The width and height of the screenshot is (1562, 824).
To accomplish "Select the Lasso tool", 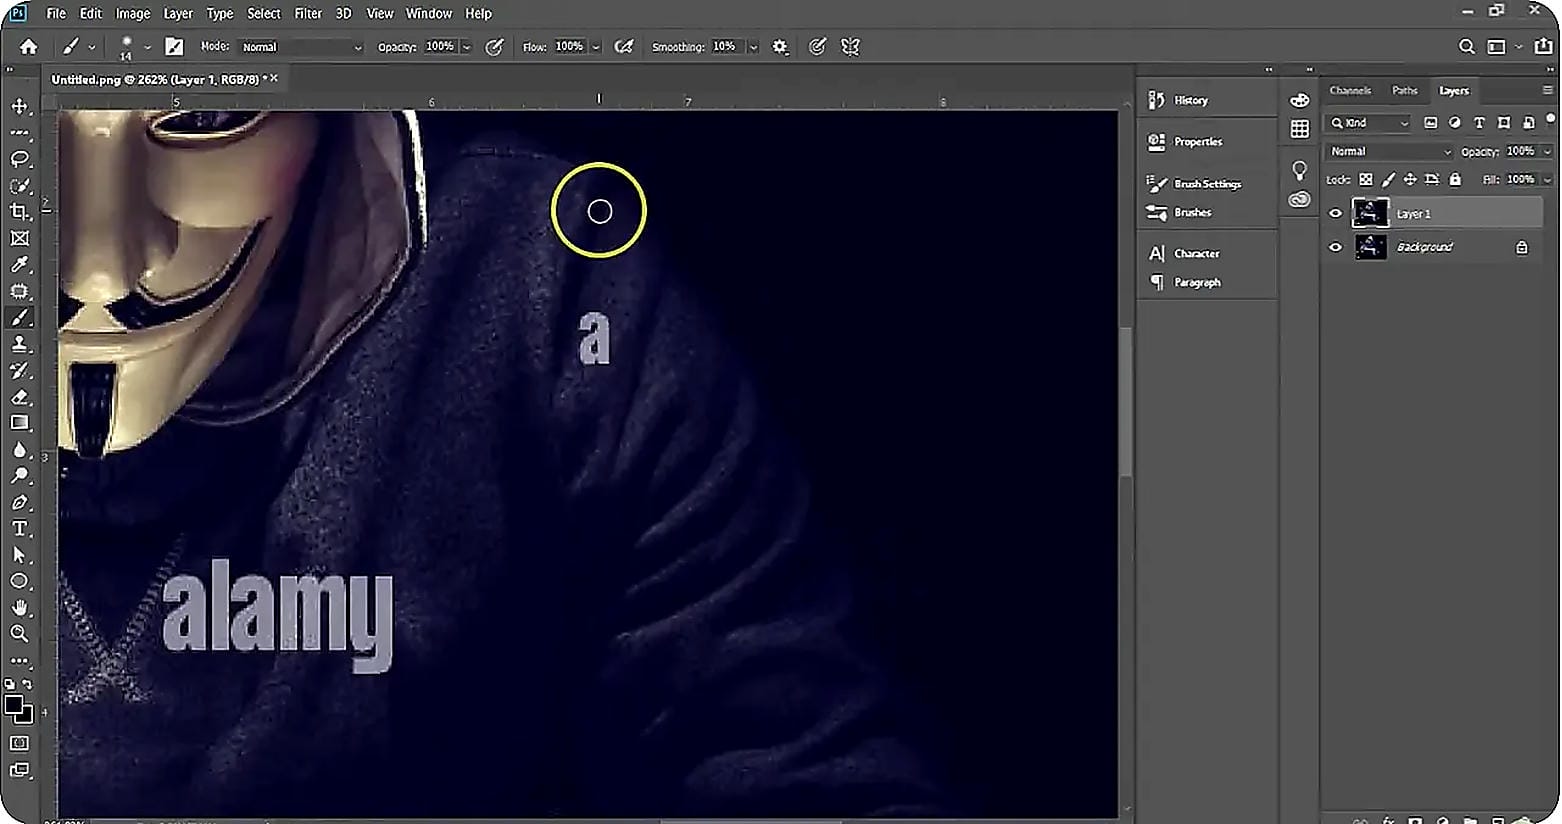I will [x=19, y=159].
